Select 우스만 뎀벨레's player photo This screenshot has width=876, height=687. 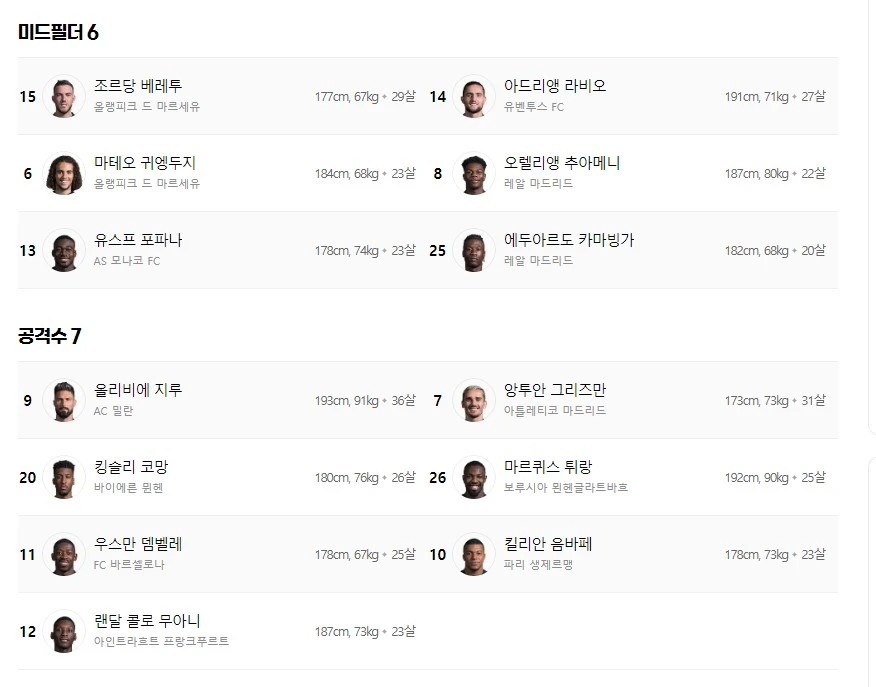pos(64,555)
